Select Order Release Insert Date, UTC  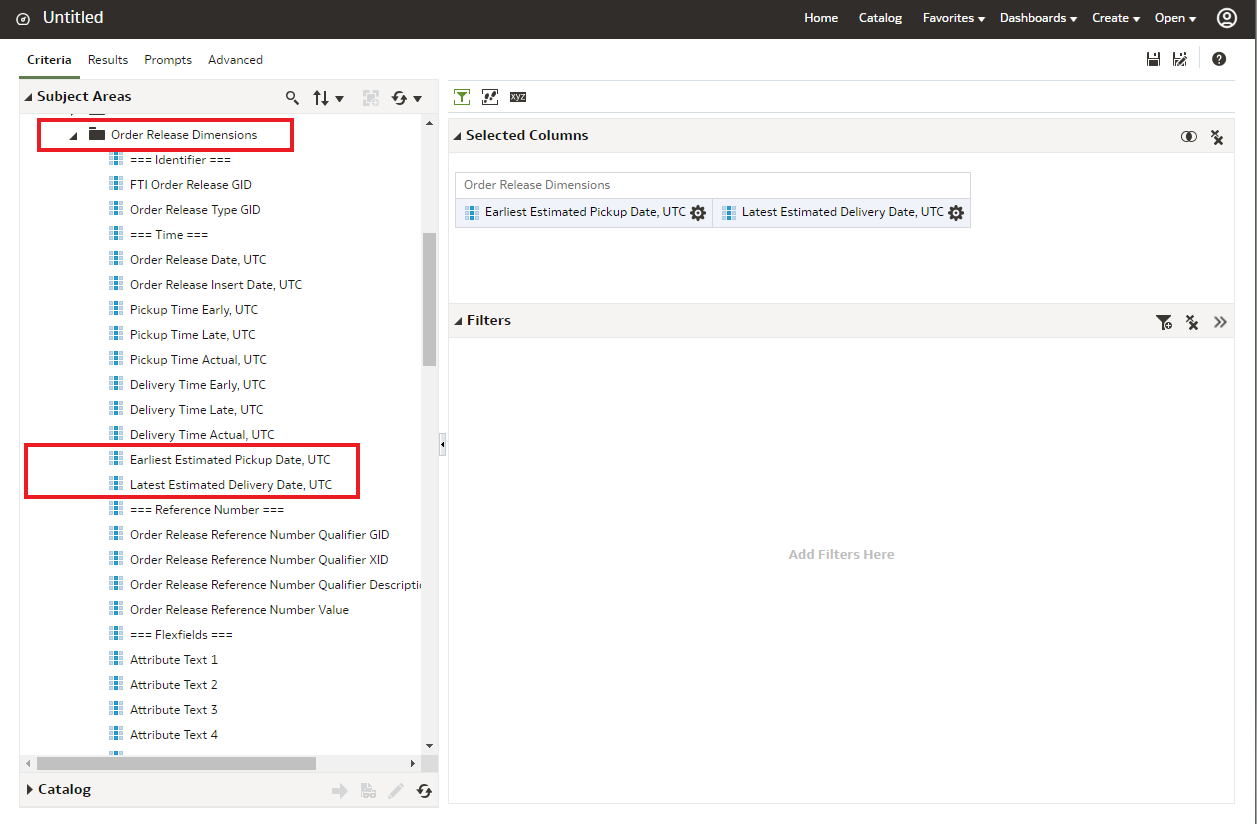tap(216, 285)
